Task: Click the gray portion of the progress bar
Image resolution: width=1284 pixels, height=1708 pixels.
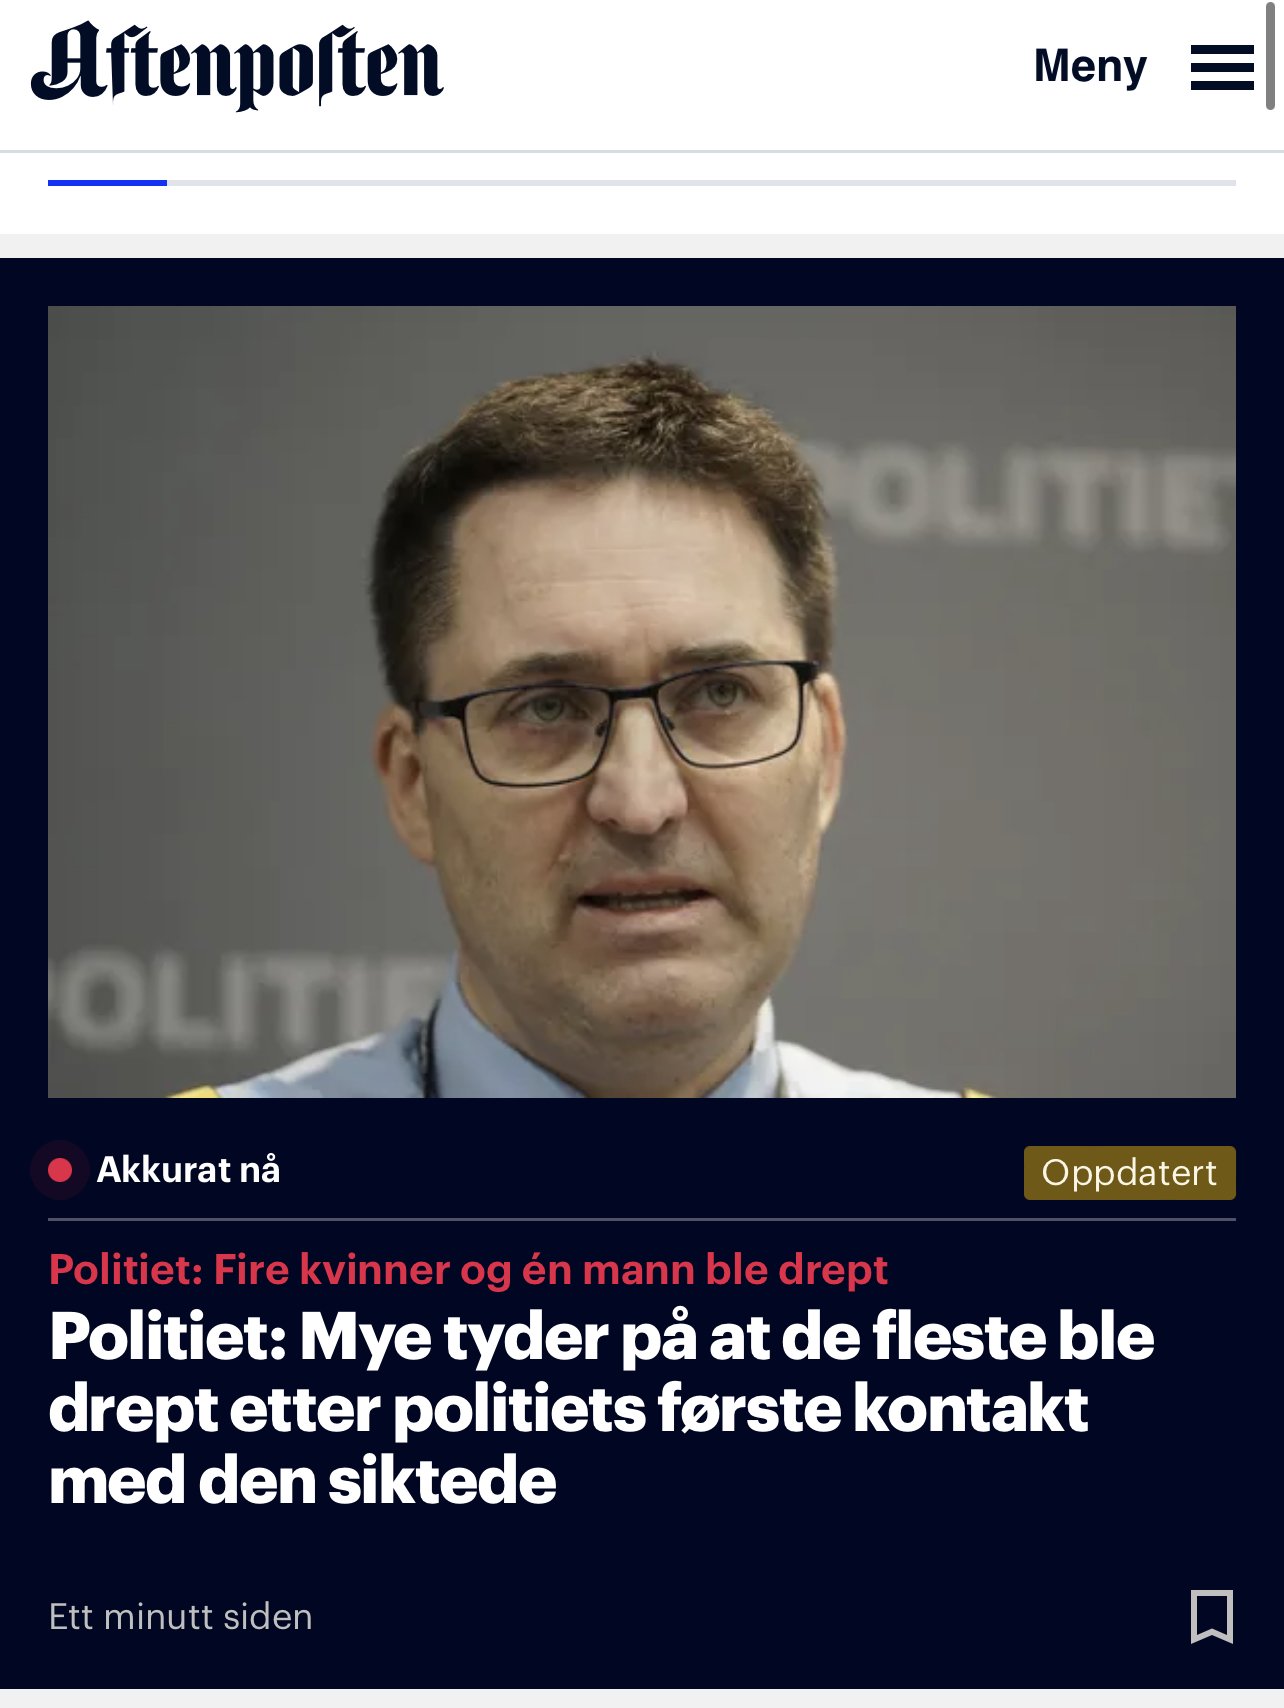Action: pos(701,183)
